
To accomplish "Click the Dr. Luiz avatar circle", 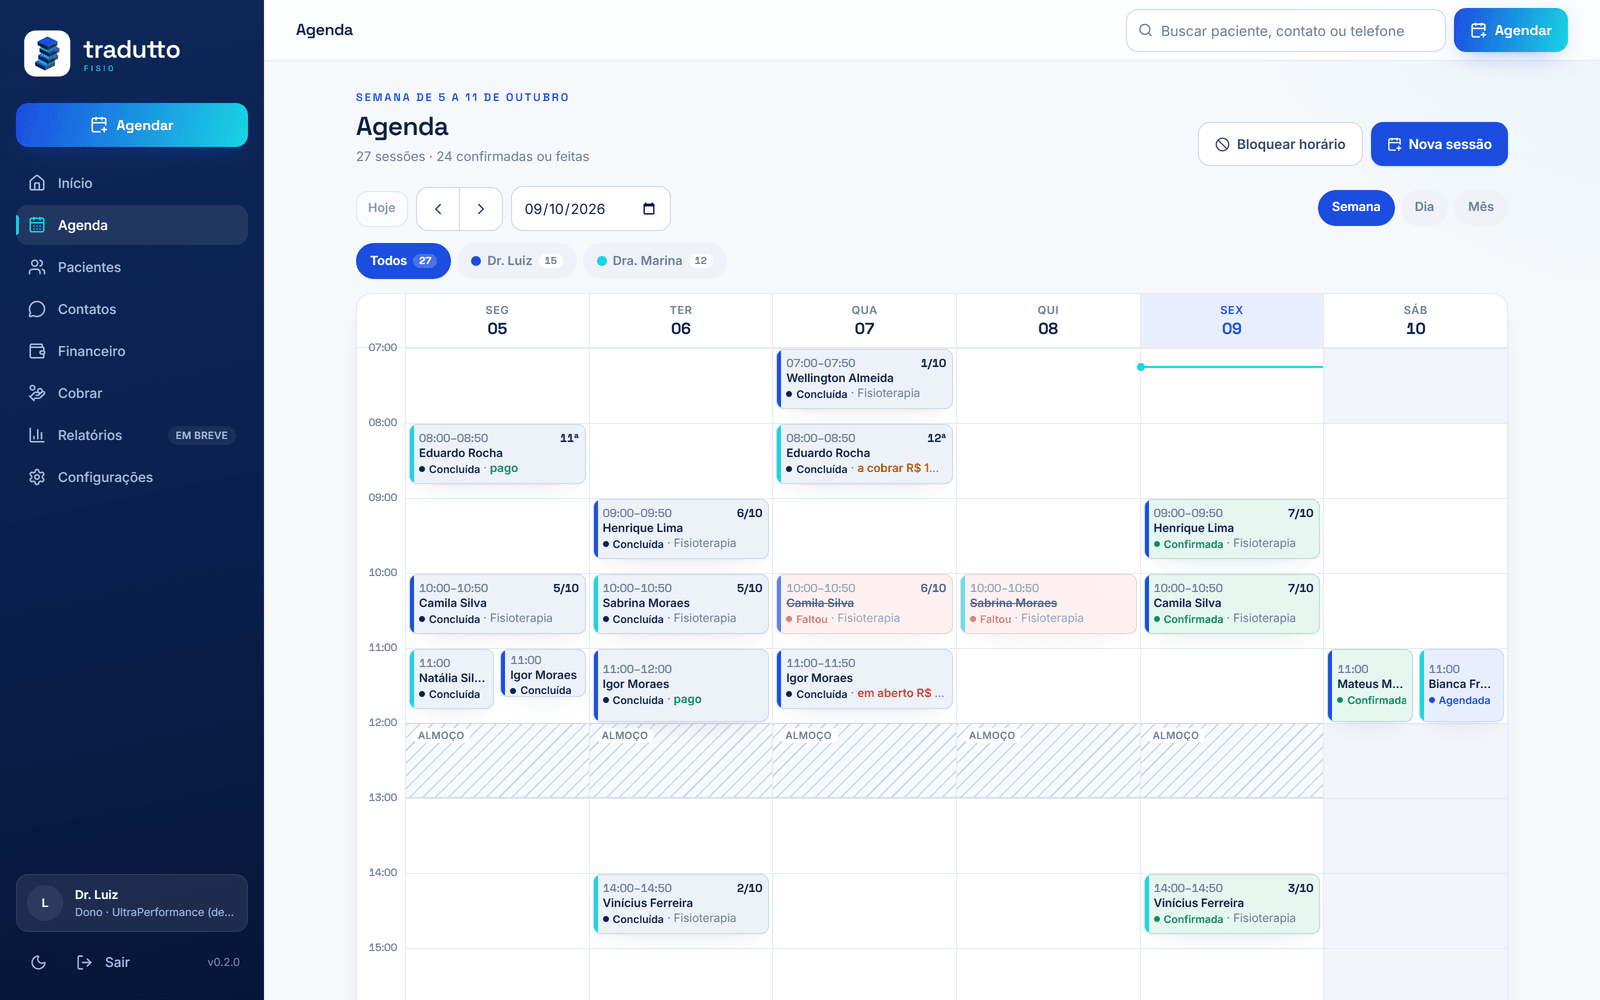I will [44, 903].
